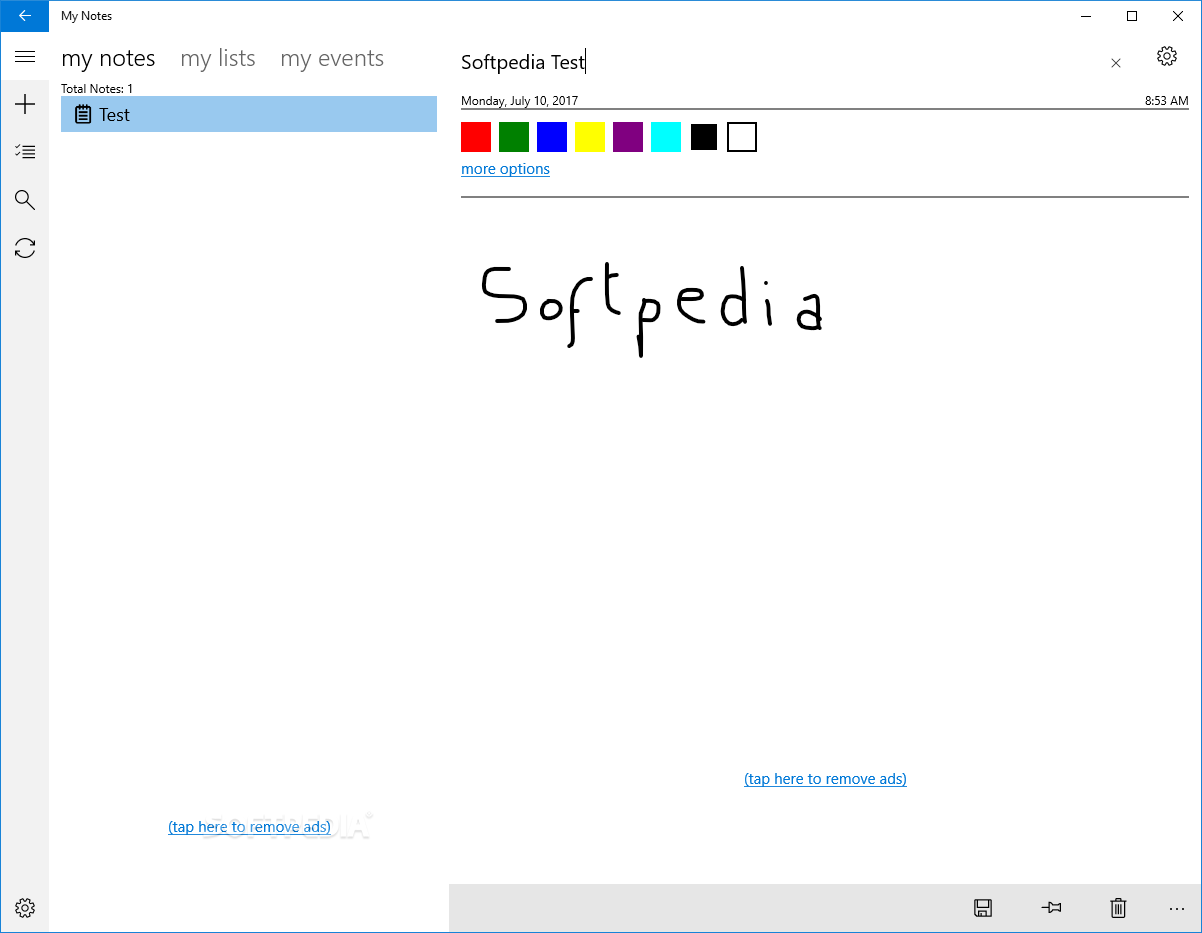Switch to my notes tab
Image resolution: width=1202 pixels, height=933 pixels.
108,59
